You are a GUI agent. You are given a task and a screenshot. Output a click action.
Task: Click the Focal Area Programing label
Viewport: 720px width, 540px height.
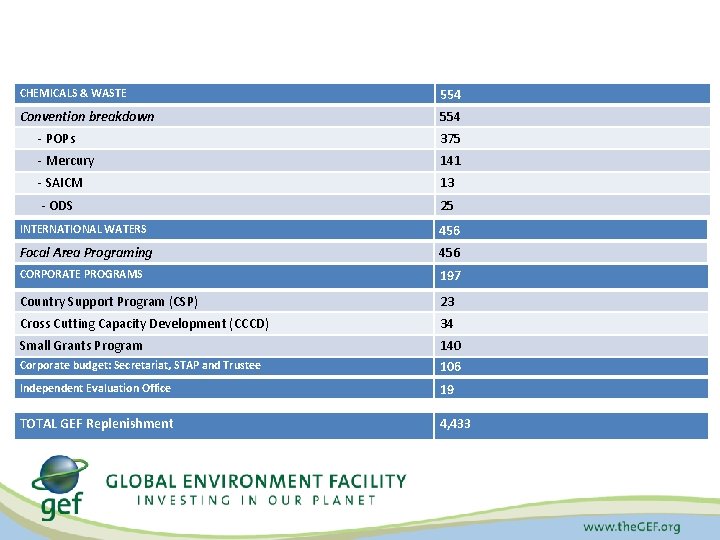point(86,253)
